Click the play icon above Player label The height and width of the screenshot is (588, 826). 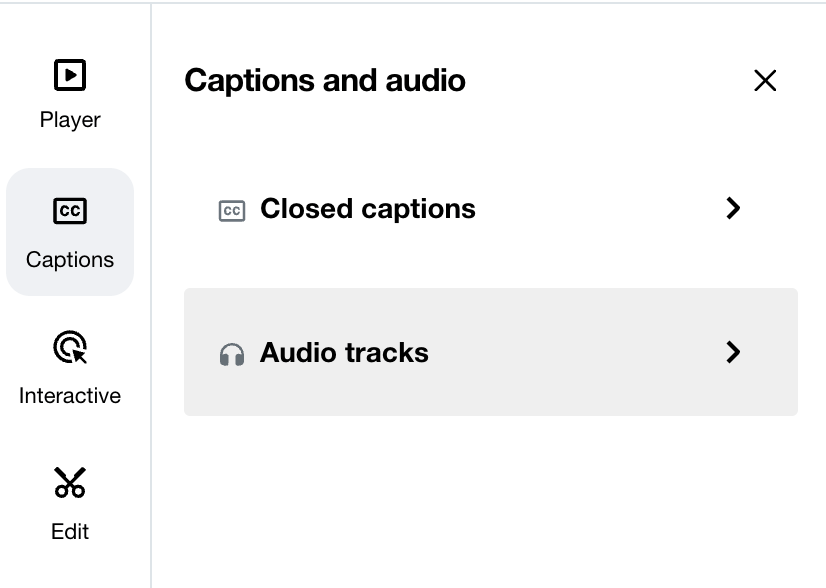click(70, 75)
